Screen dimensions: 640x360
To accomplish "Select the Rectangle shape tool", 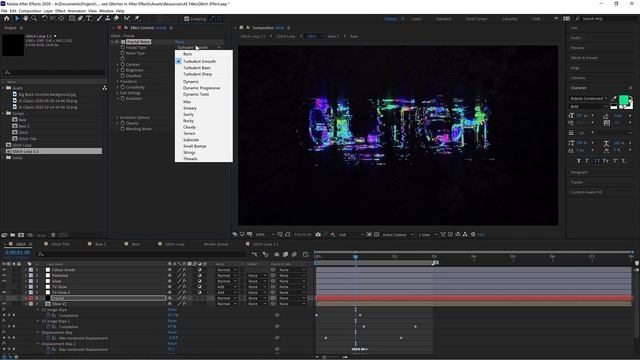I will pyautogui.click(x=72, y=18).
